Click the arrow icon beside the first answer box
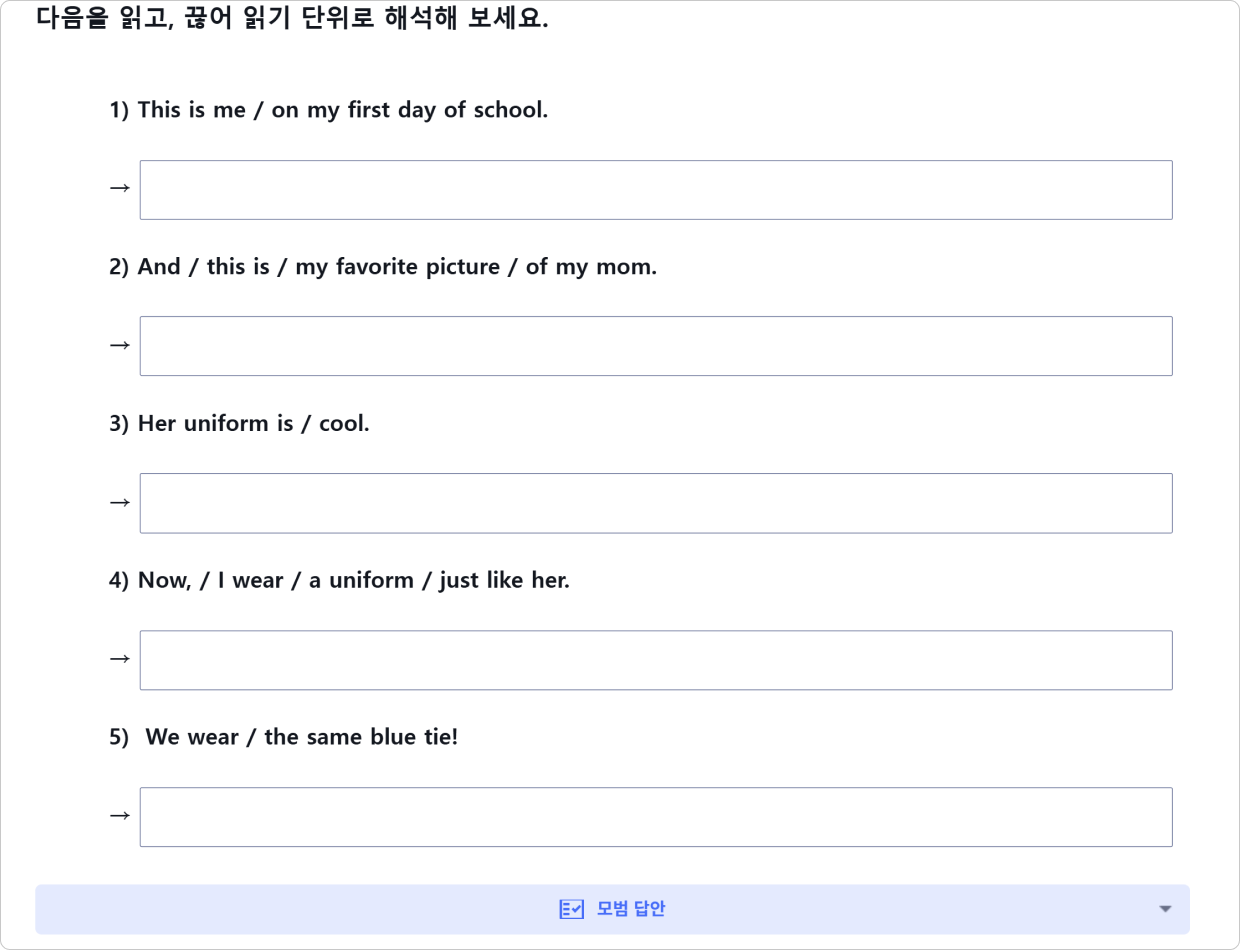The width and height of the screenshot is (1240, 950). 119,188
